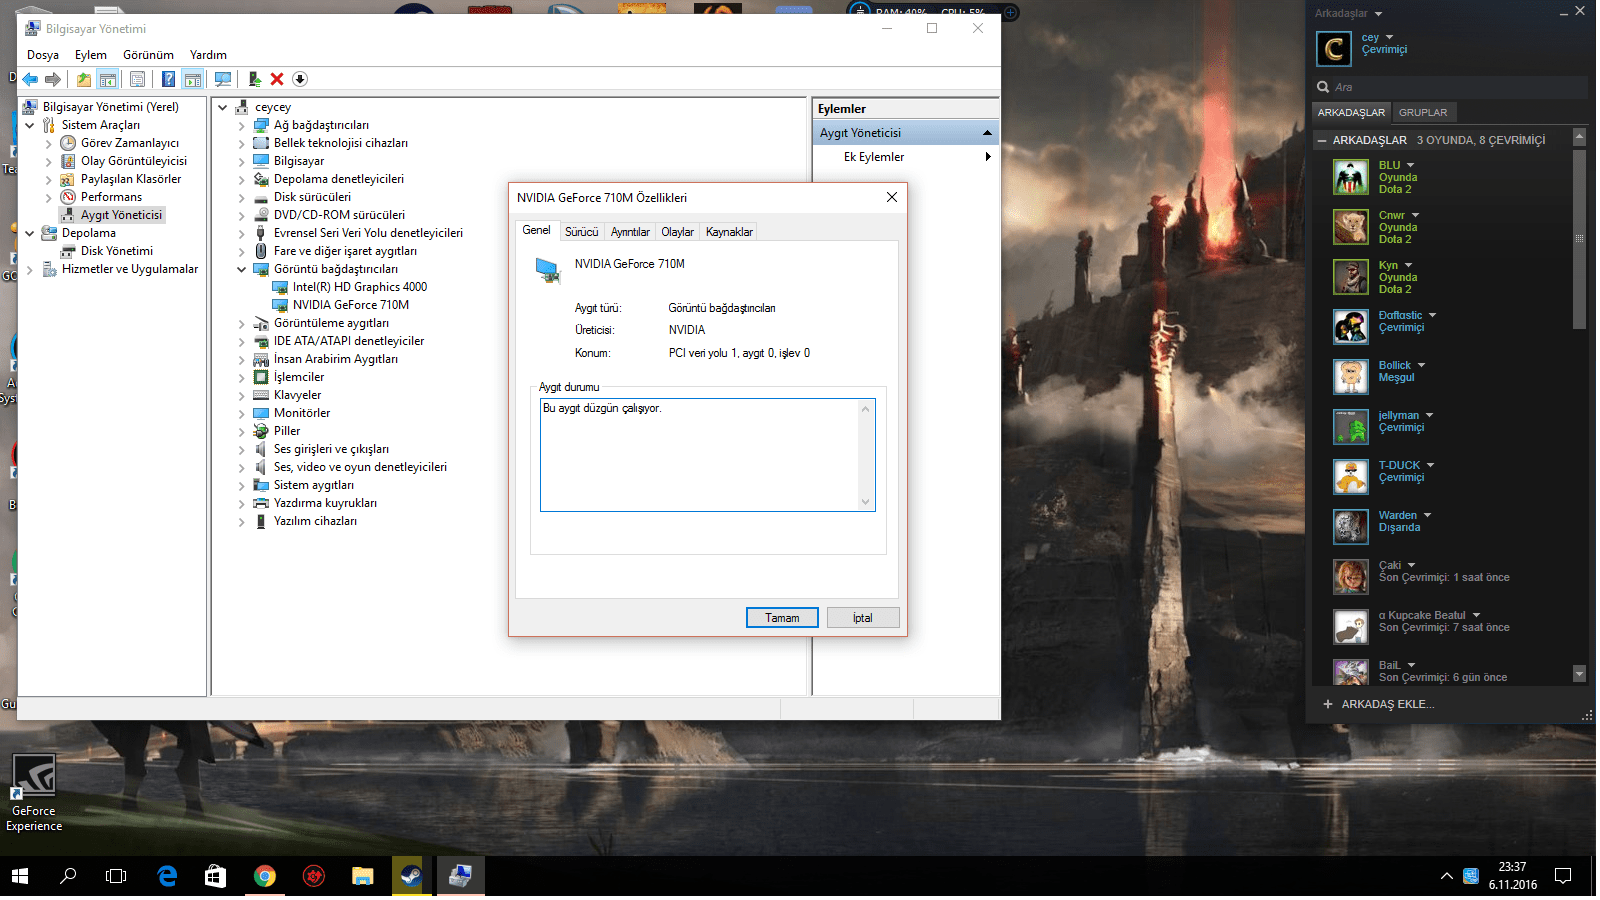The width and height of the screenshot is (1600, 900).
Task: Click the Up one level folder icon
Action: pyautogui.click(x=84, y=79)
